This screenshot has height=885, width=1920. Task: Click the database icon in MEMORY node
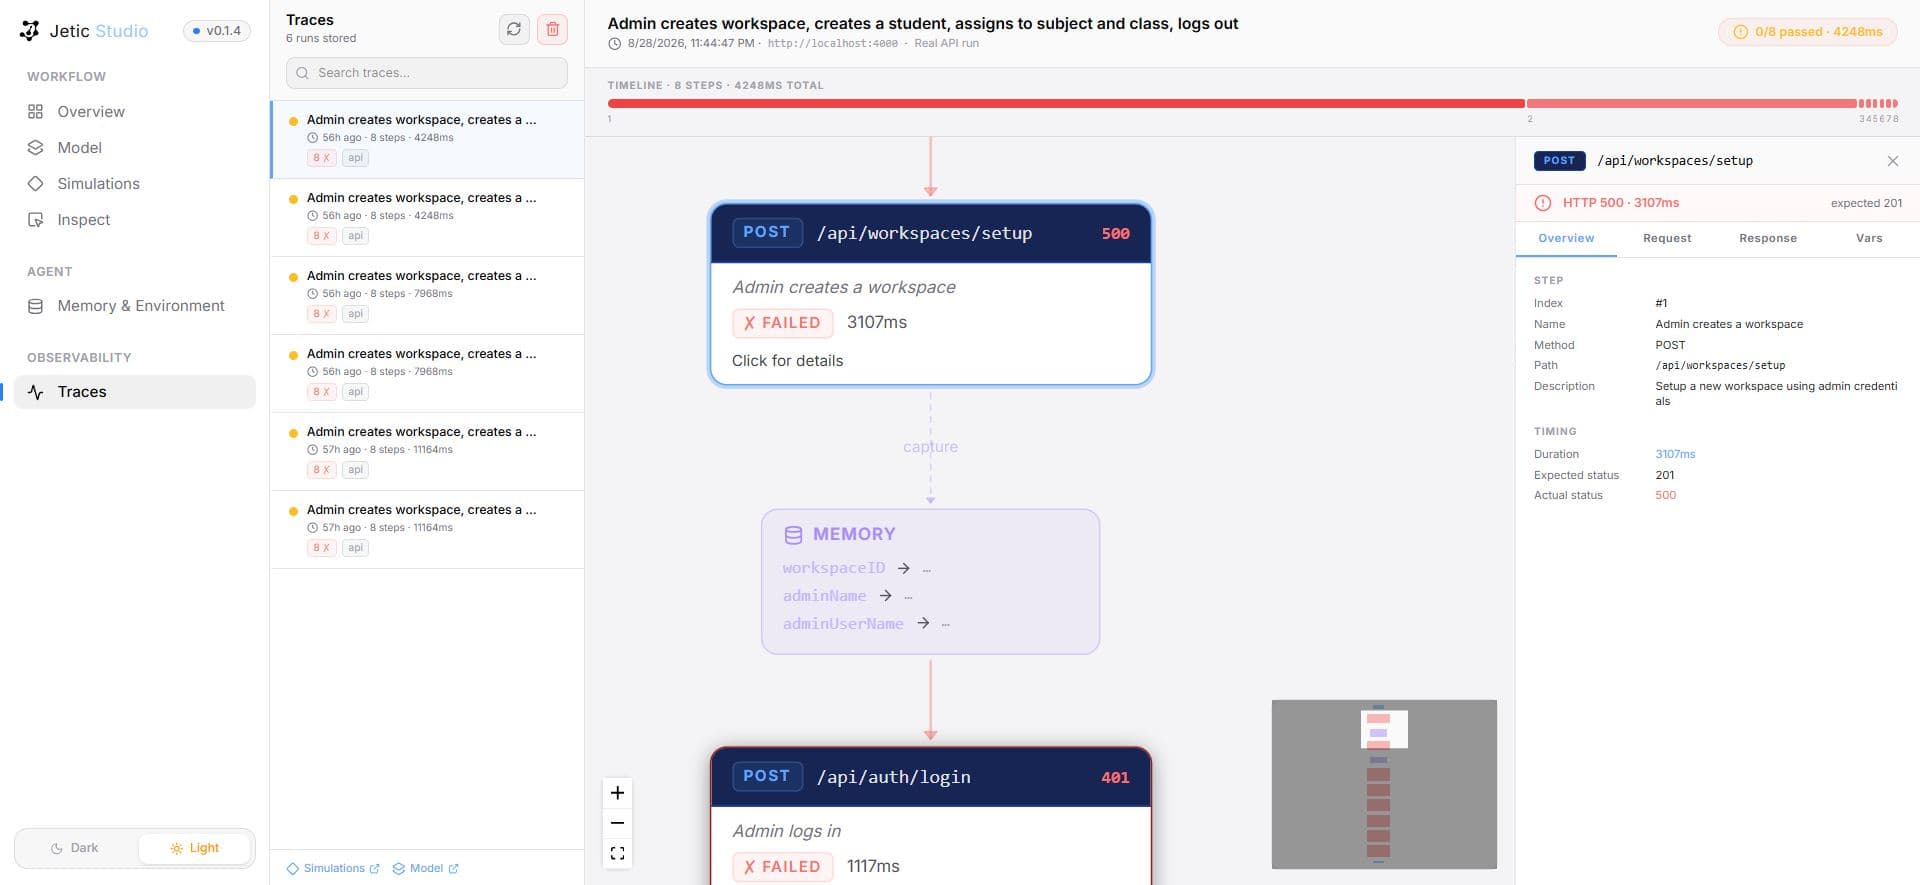(793, 535)
